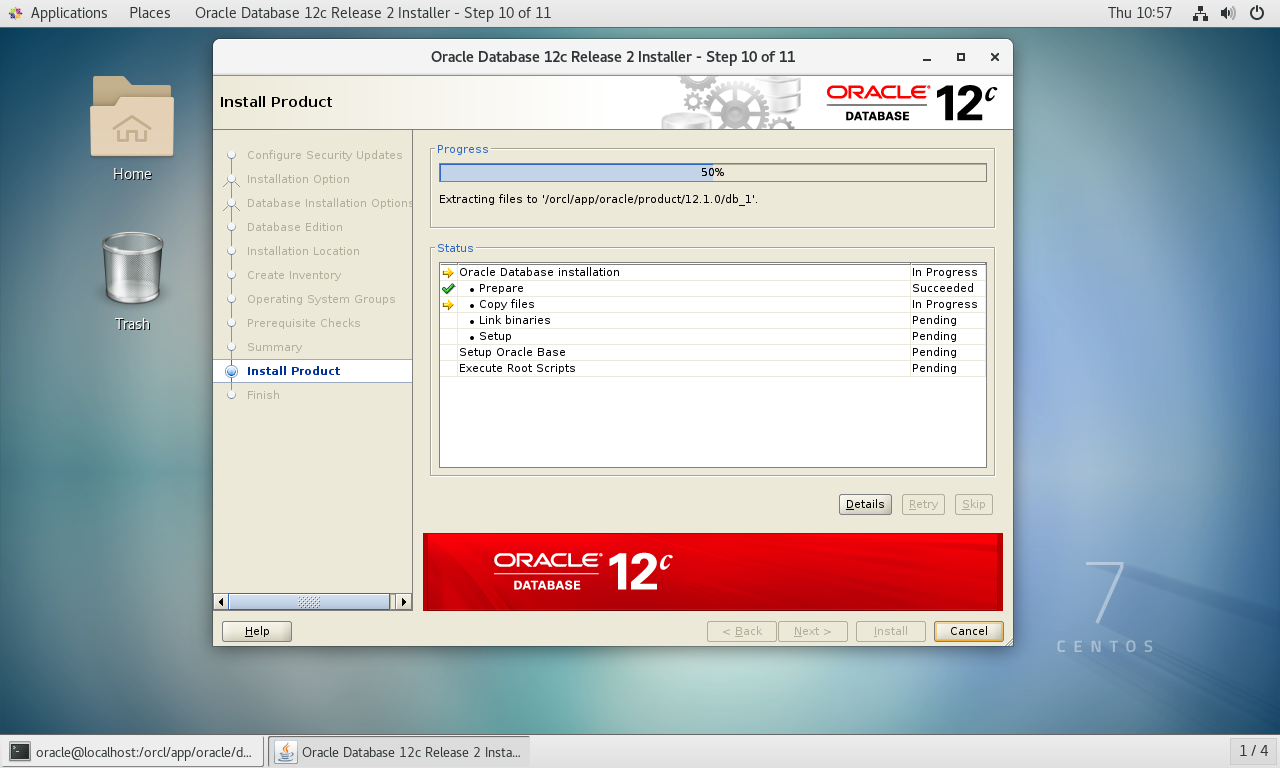Image resolution: width=1280 pixels, height=768 pixels.
Task: Switch to the Oracle Database Installer taskbar entry
Action: 399,751
